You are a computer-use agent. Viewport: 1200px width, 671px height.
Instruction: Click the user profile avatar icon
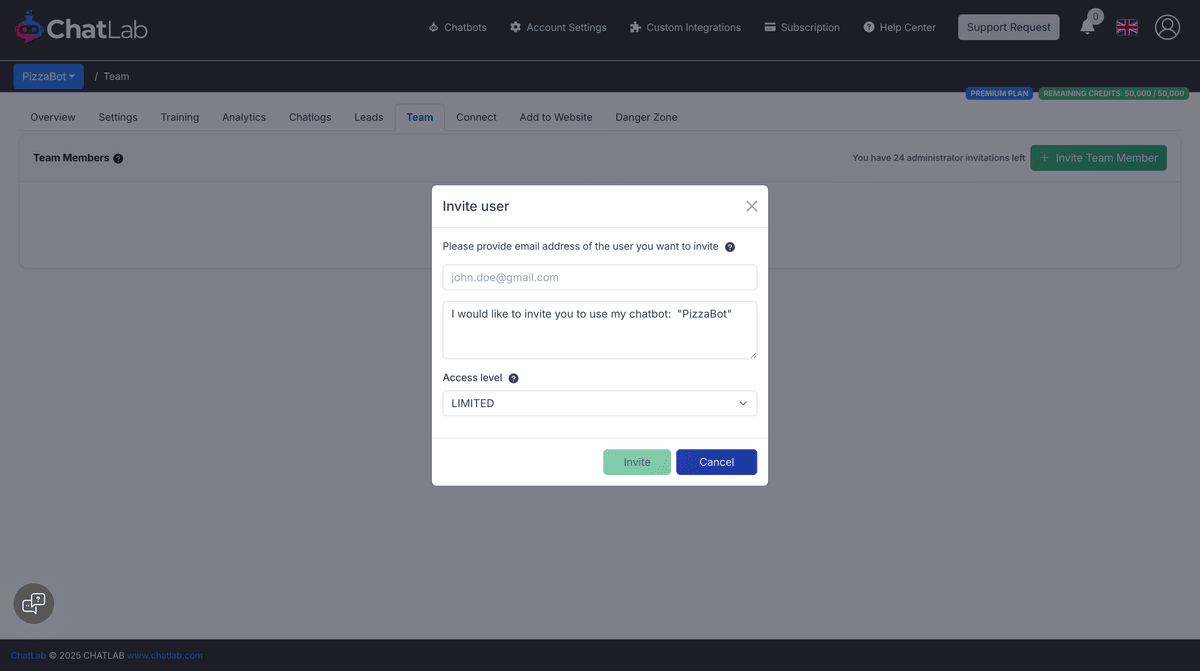(x=1167, y=27)
